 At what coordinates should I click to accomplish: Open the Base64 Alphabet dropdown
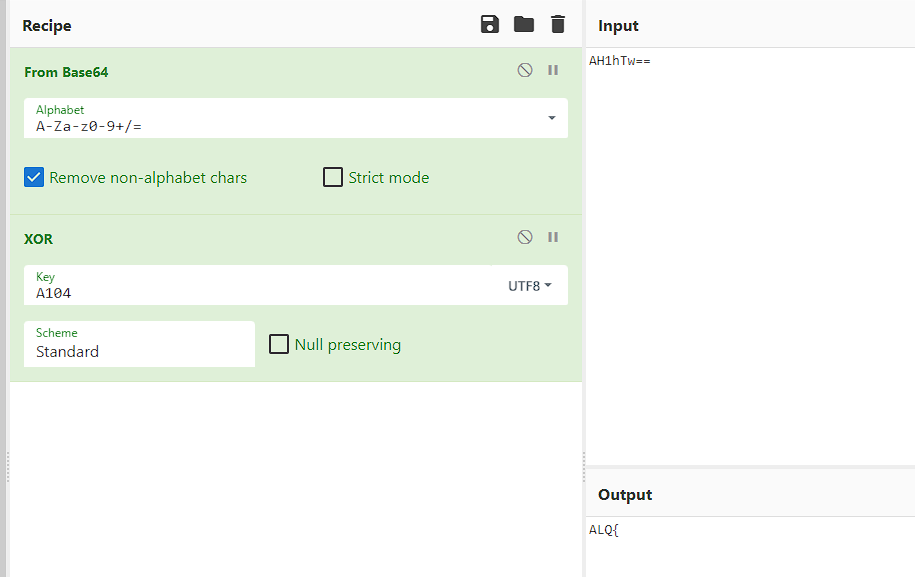(x=551, y=118)
